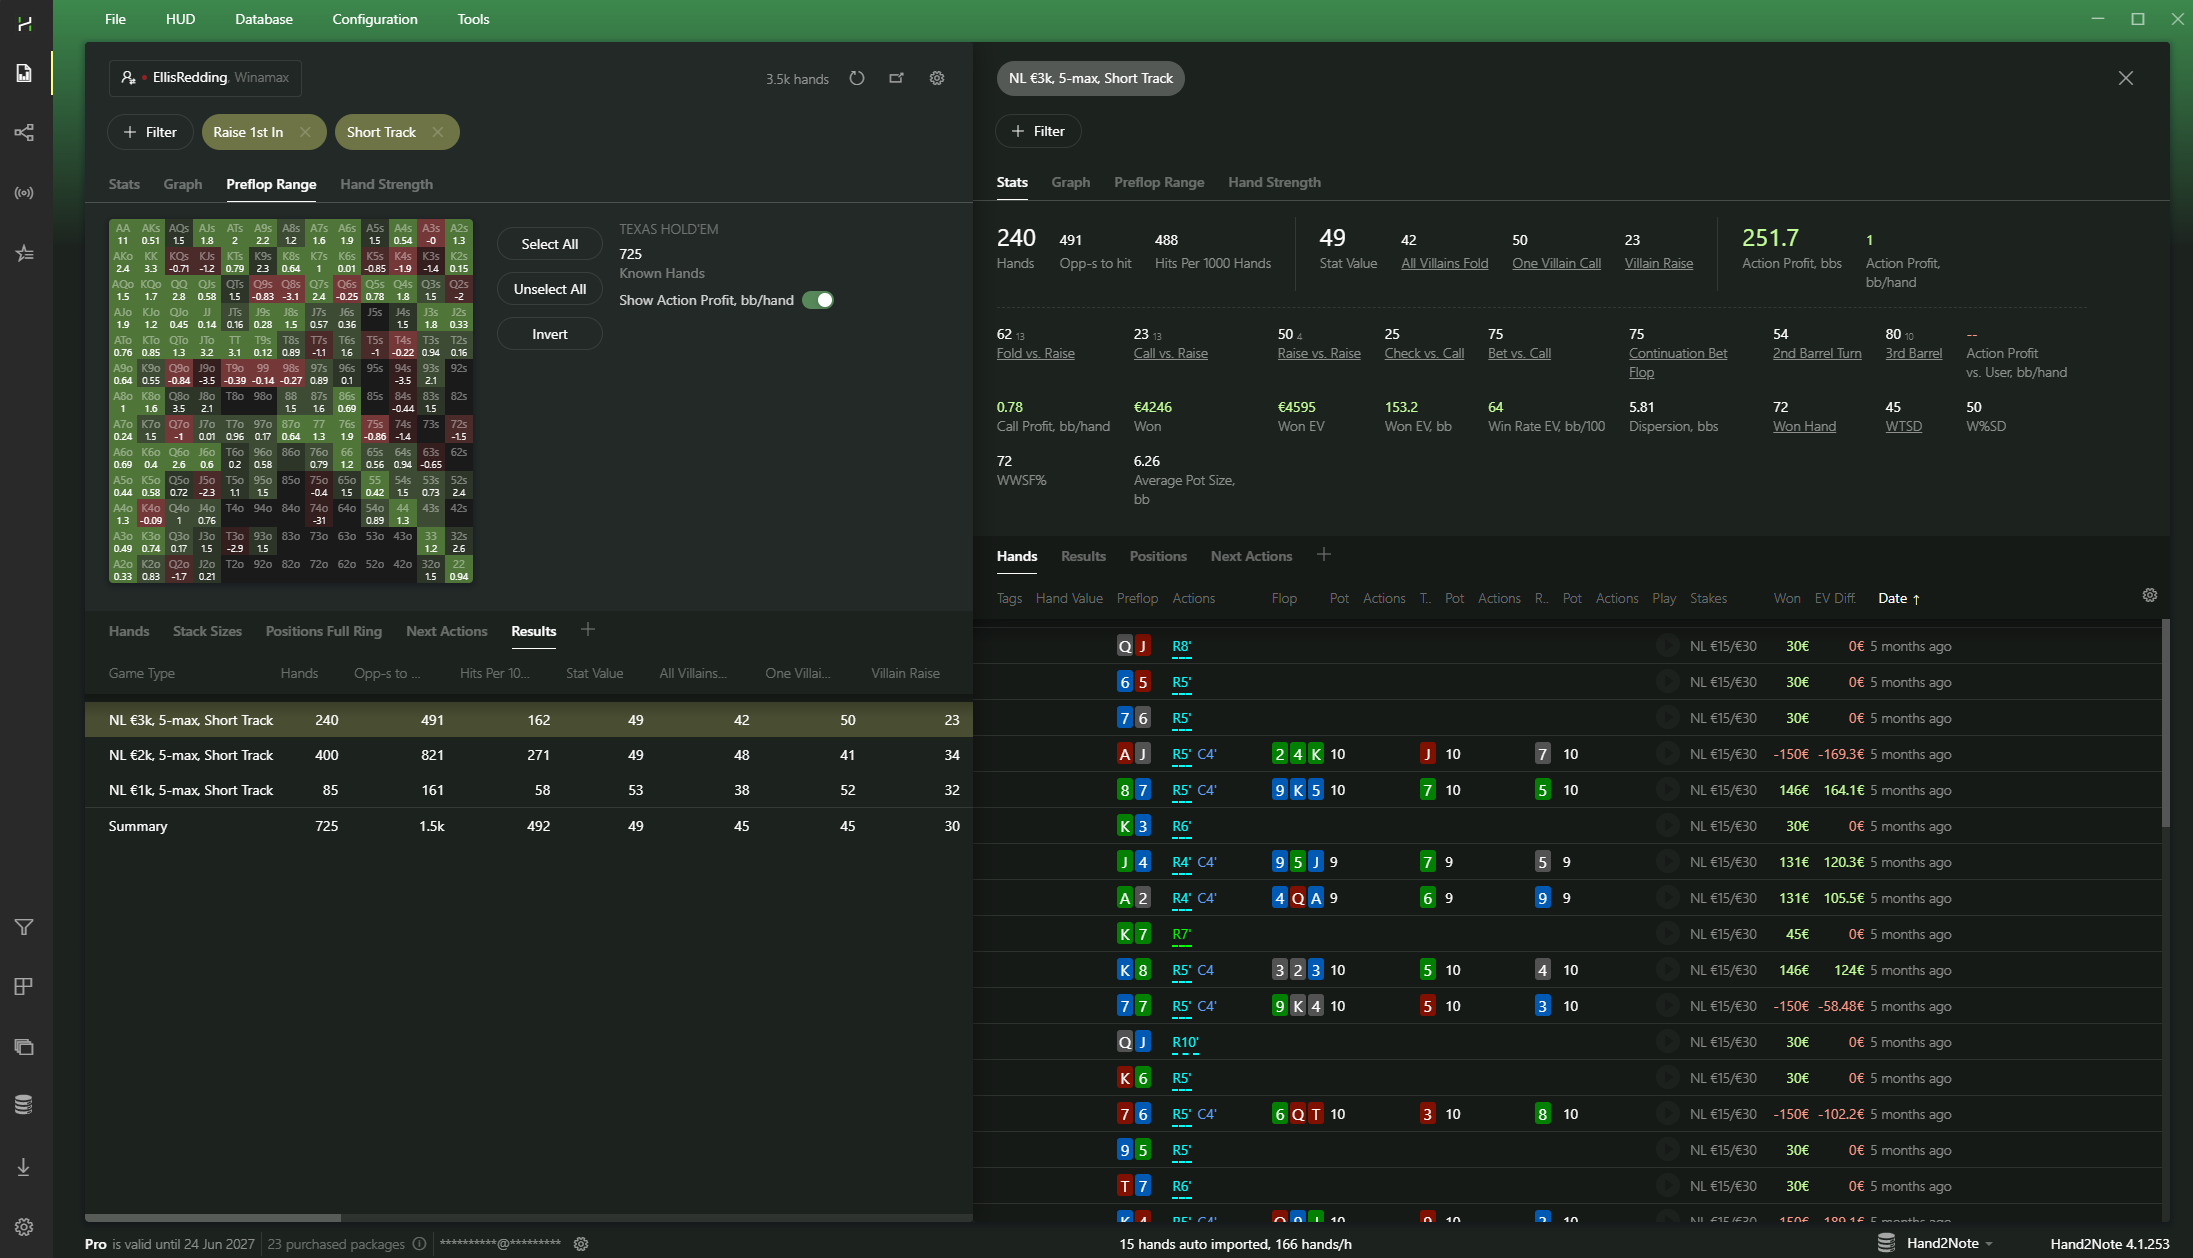The width and height of the screenshot is (2193, 1258).
Task: Open hands table column settings gear
Action: point(2150,595)
